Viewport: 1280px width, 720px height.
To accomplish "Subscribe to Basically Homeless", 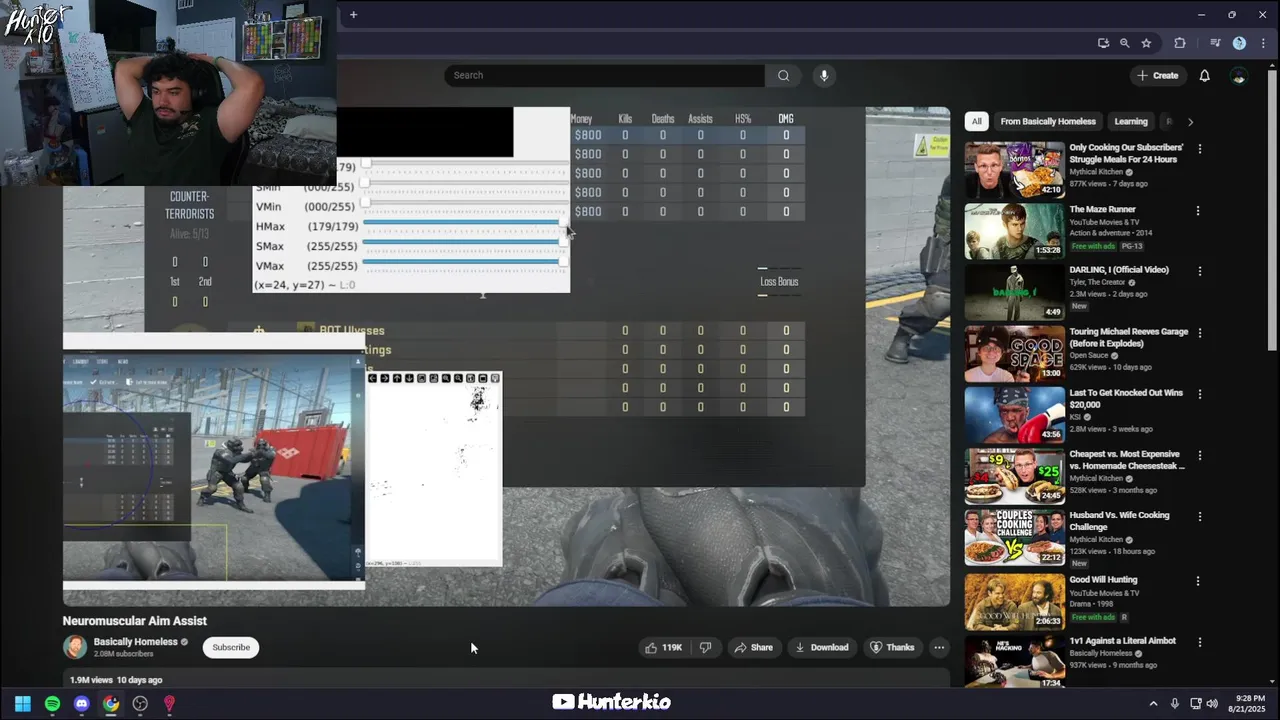I will (231, 647).
